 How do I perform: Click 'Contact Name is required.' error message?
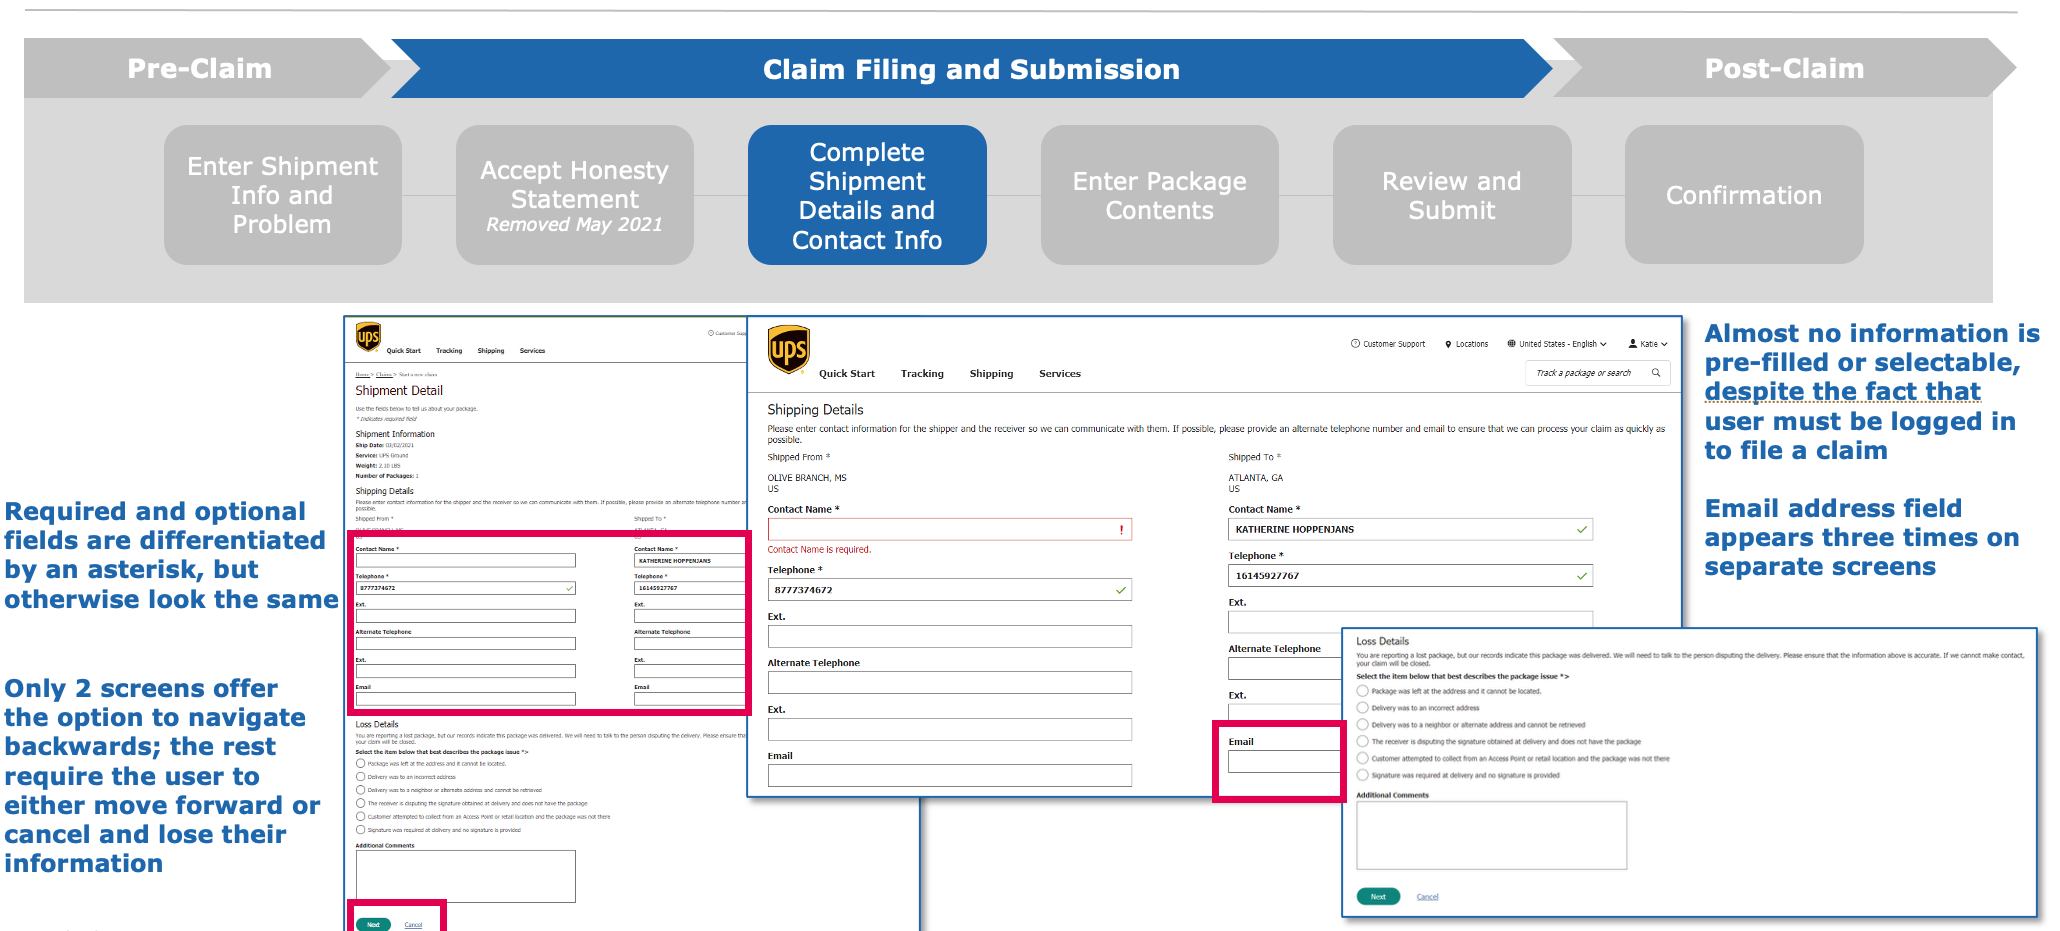[x=819, y=550]
